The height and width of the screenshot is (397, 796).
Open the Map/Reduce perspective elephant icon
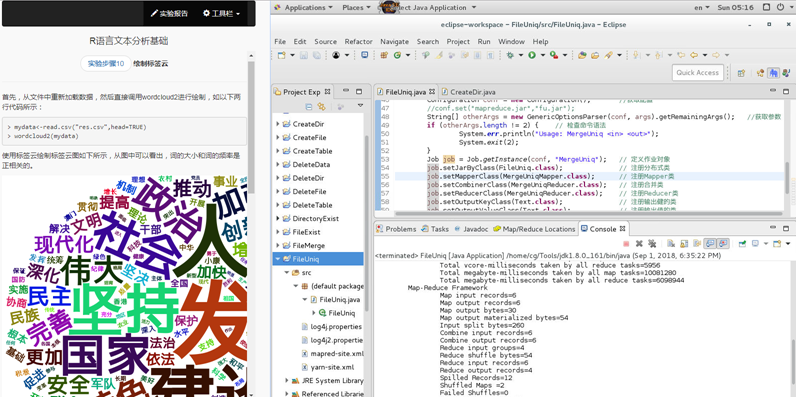773,73
